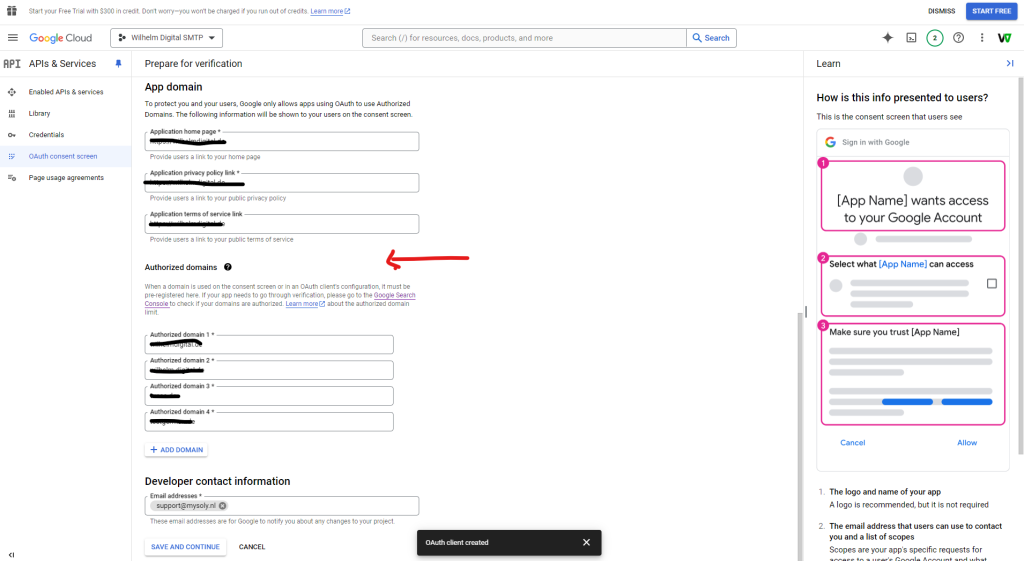Open the three-dot settings menu
1024x561 pixels.
point(982,38)
